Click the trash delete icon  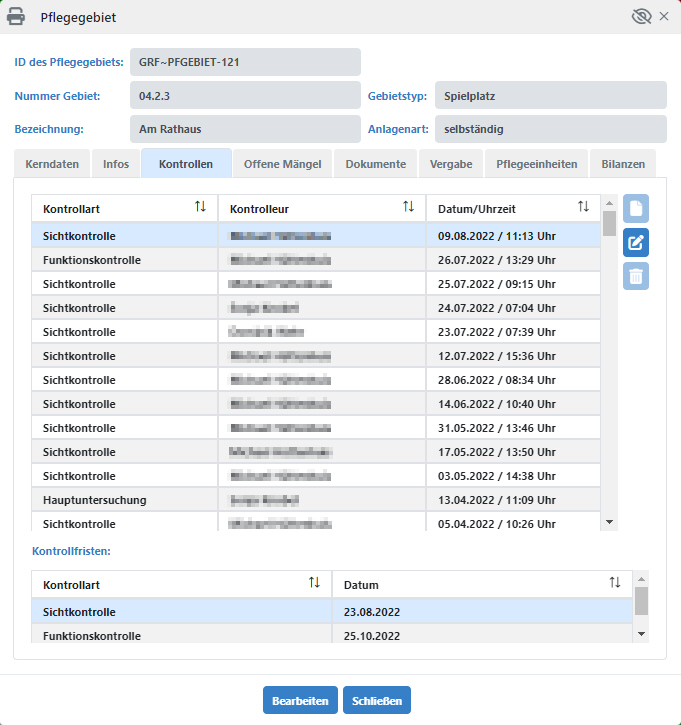click(x=636, y=276)
